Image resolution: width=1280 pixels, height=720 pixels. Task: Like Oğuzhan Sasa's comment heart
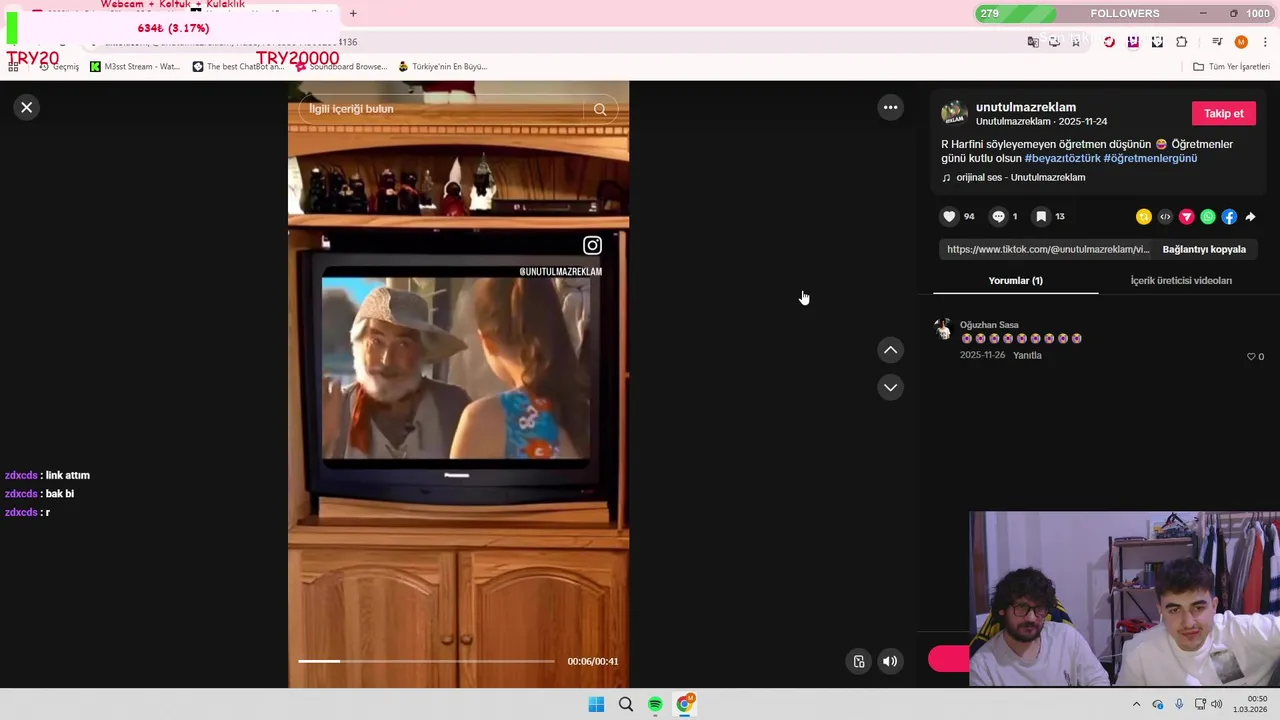pyautogui.click(x=1251, y=356)
